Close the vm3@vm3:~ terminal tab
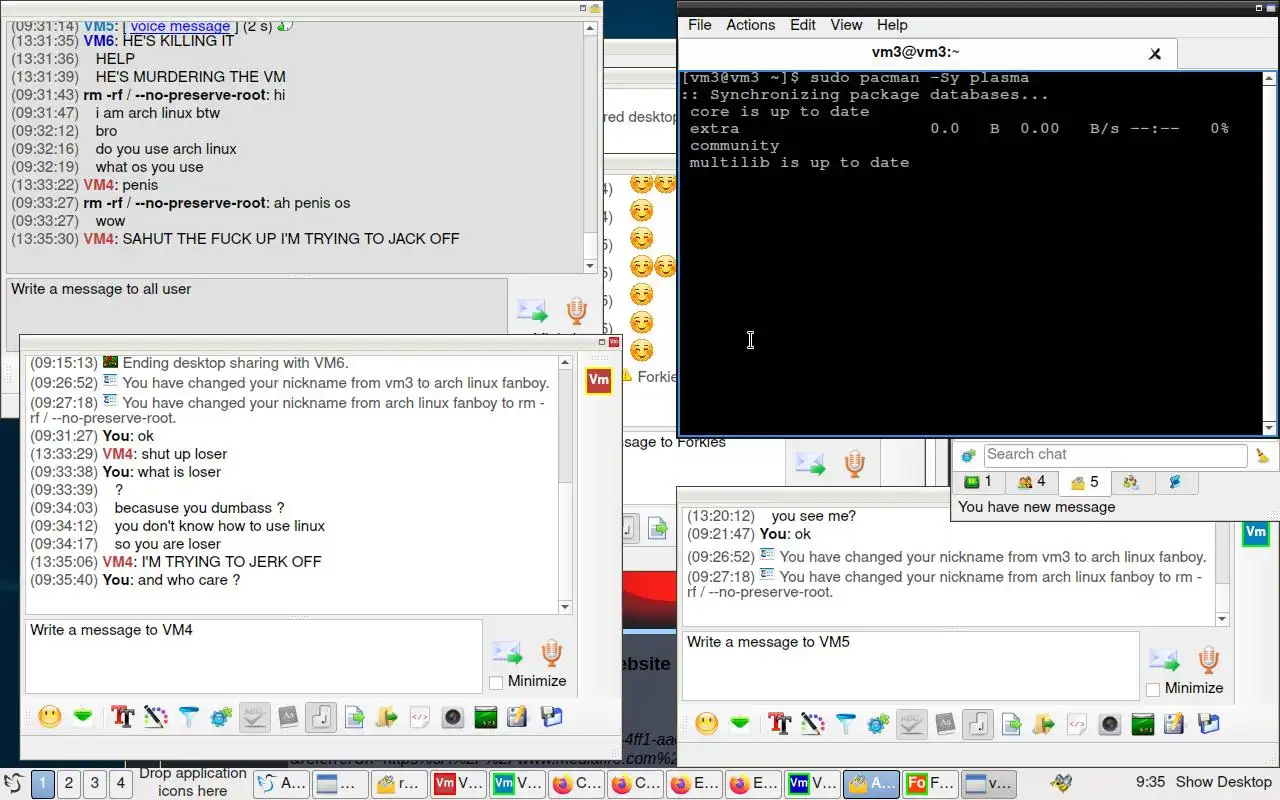The image size is (1280, 800). (1155, 54)
